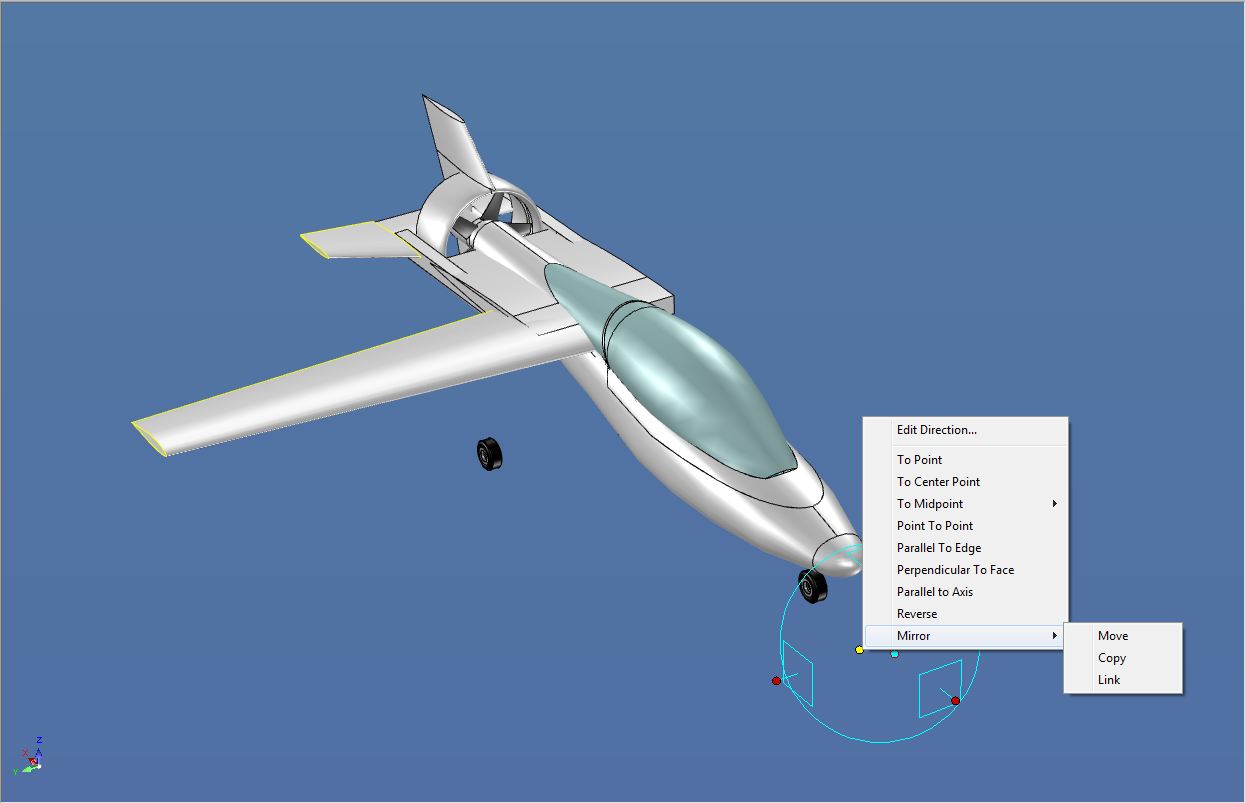This screenshot has height=803, width=1245.
Task: Select Point To Point from the menu
Action: coord(934,525)
